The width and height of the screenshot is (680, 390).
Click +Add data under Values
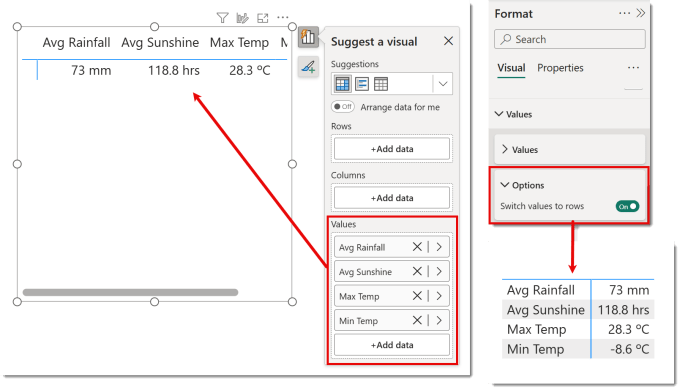click(x=392, y=345)
